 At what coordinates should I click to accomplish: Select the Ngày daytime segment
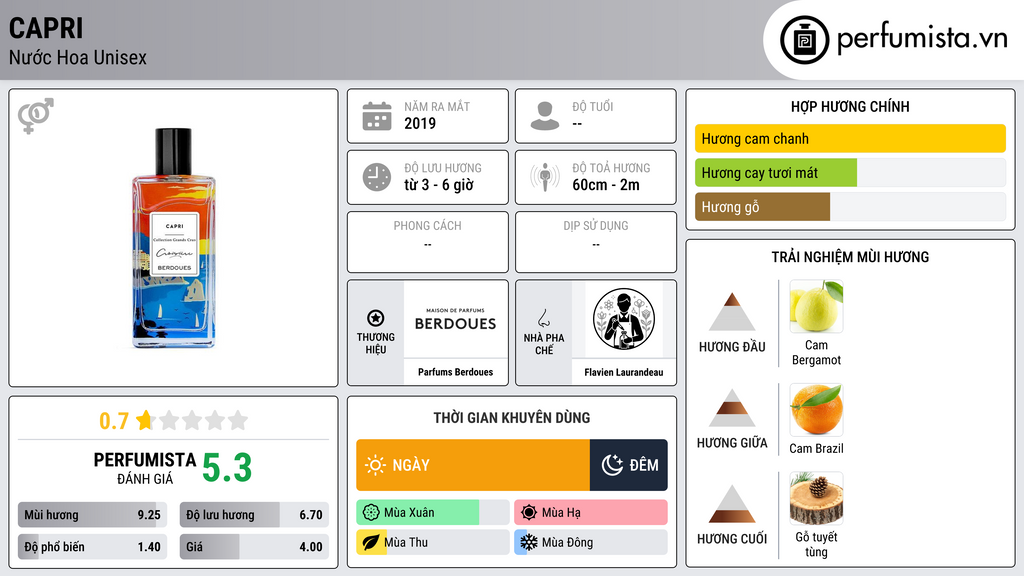point(473,465)
